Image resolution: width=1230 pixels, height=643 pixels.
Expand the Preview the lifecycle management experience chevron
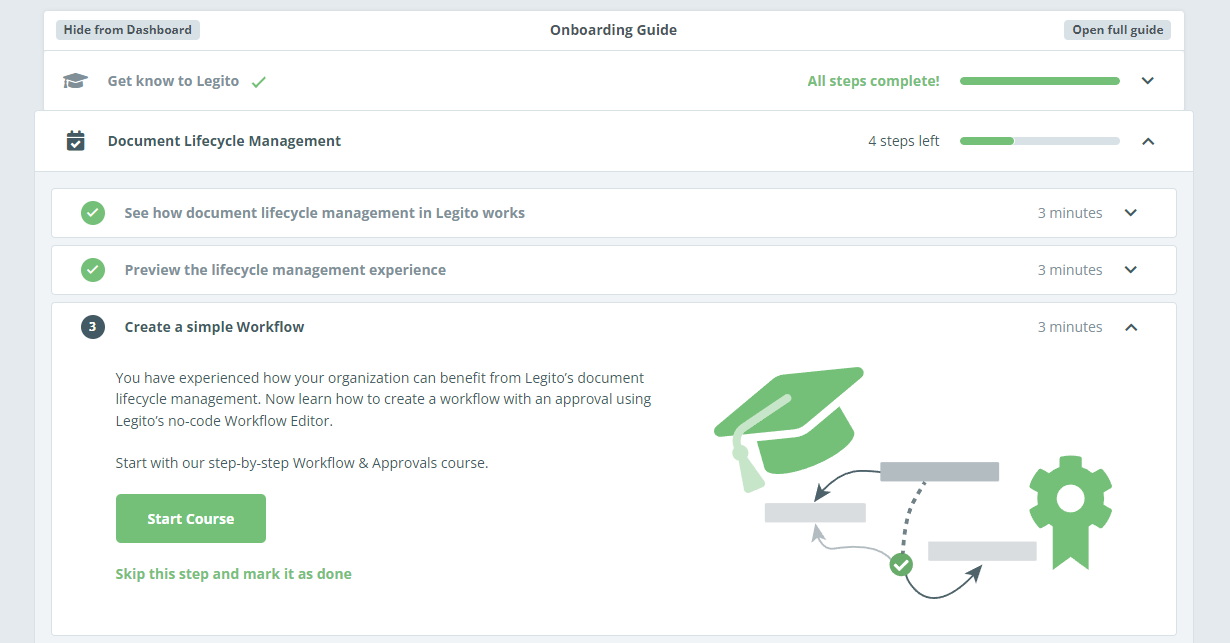click(x=1131, y=270)
